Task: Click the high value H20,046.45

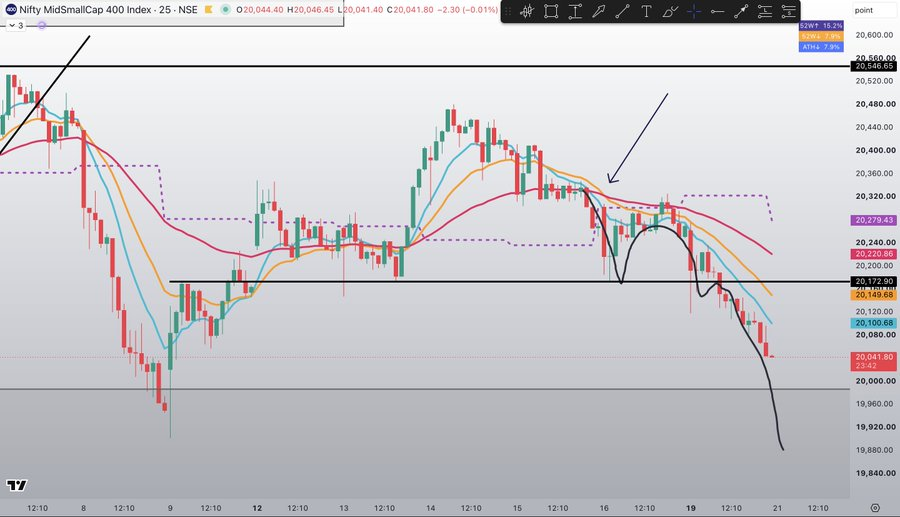Action: coord(311,10)
